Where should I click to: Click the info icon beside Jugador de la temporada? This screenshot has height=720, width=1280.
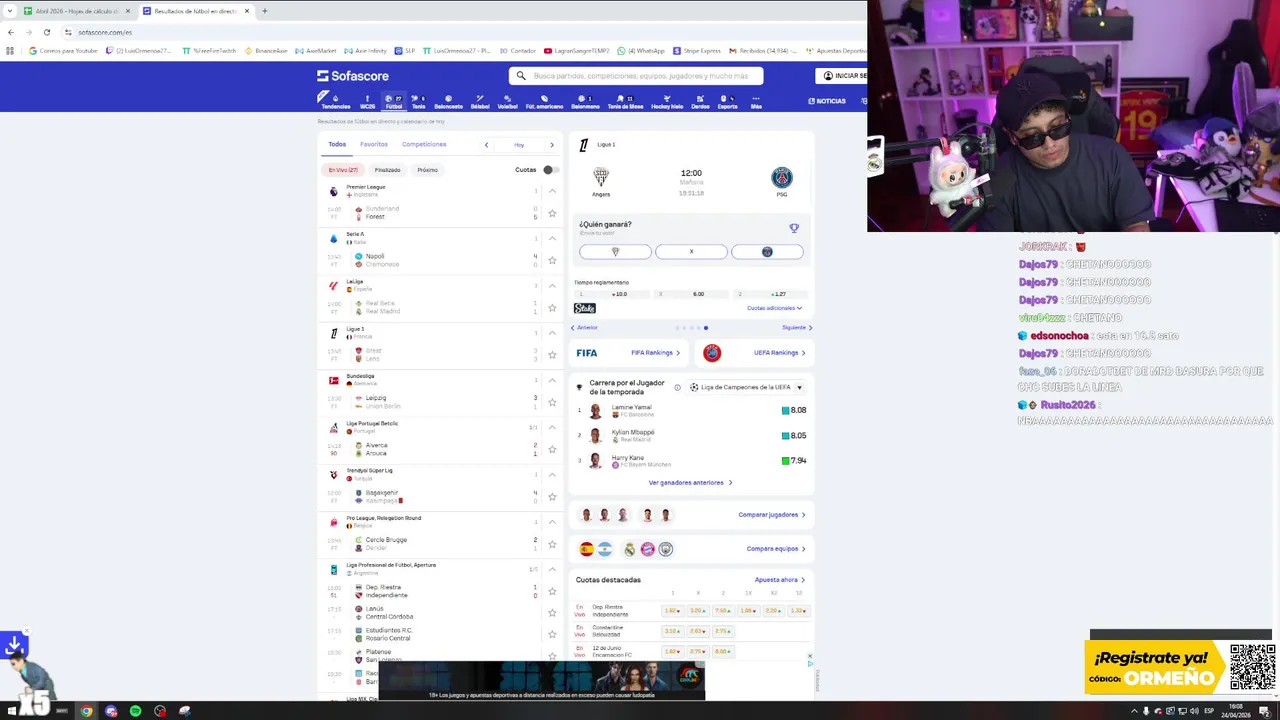pos(677,387)
